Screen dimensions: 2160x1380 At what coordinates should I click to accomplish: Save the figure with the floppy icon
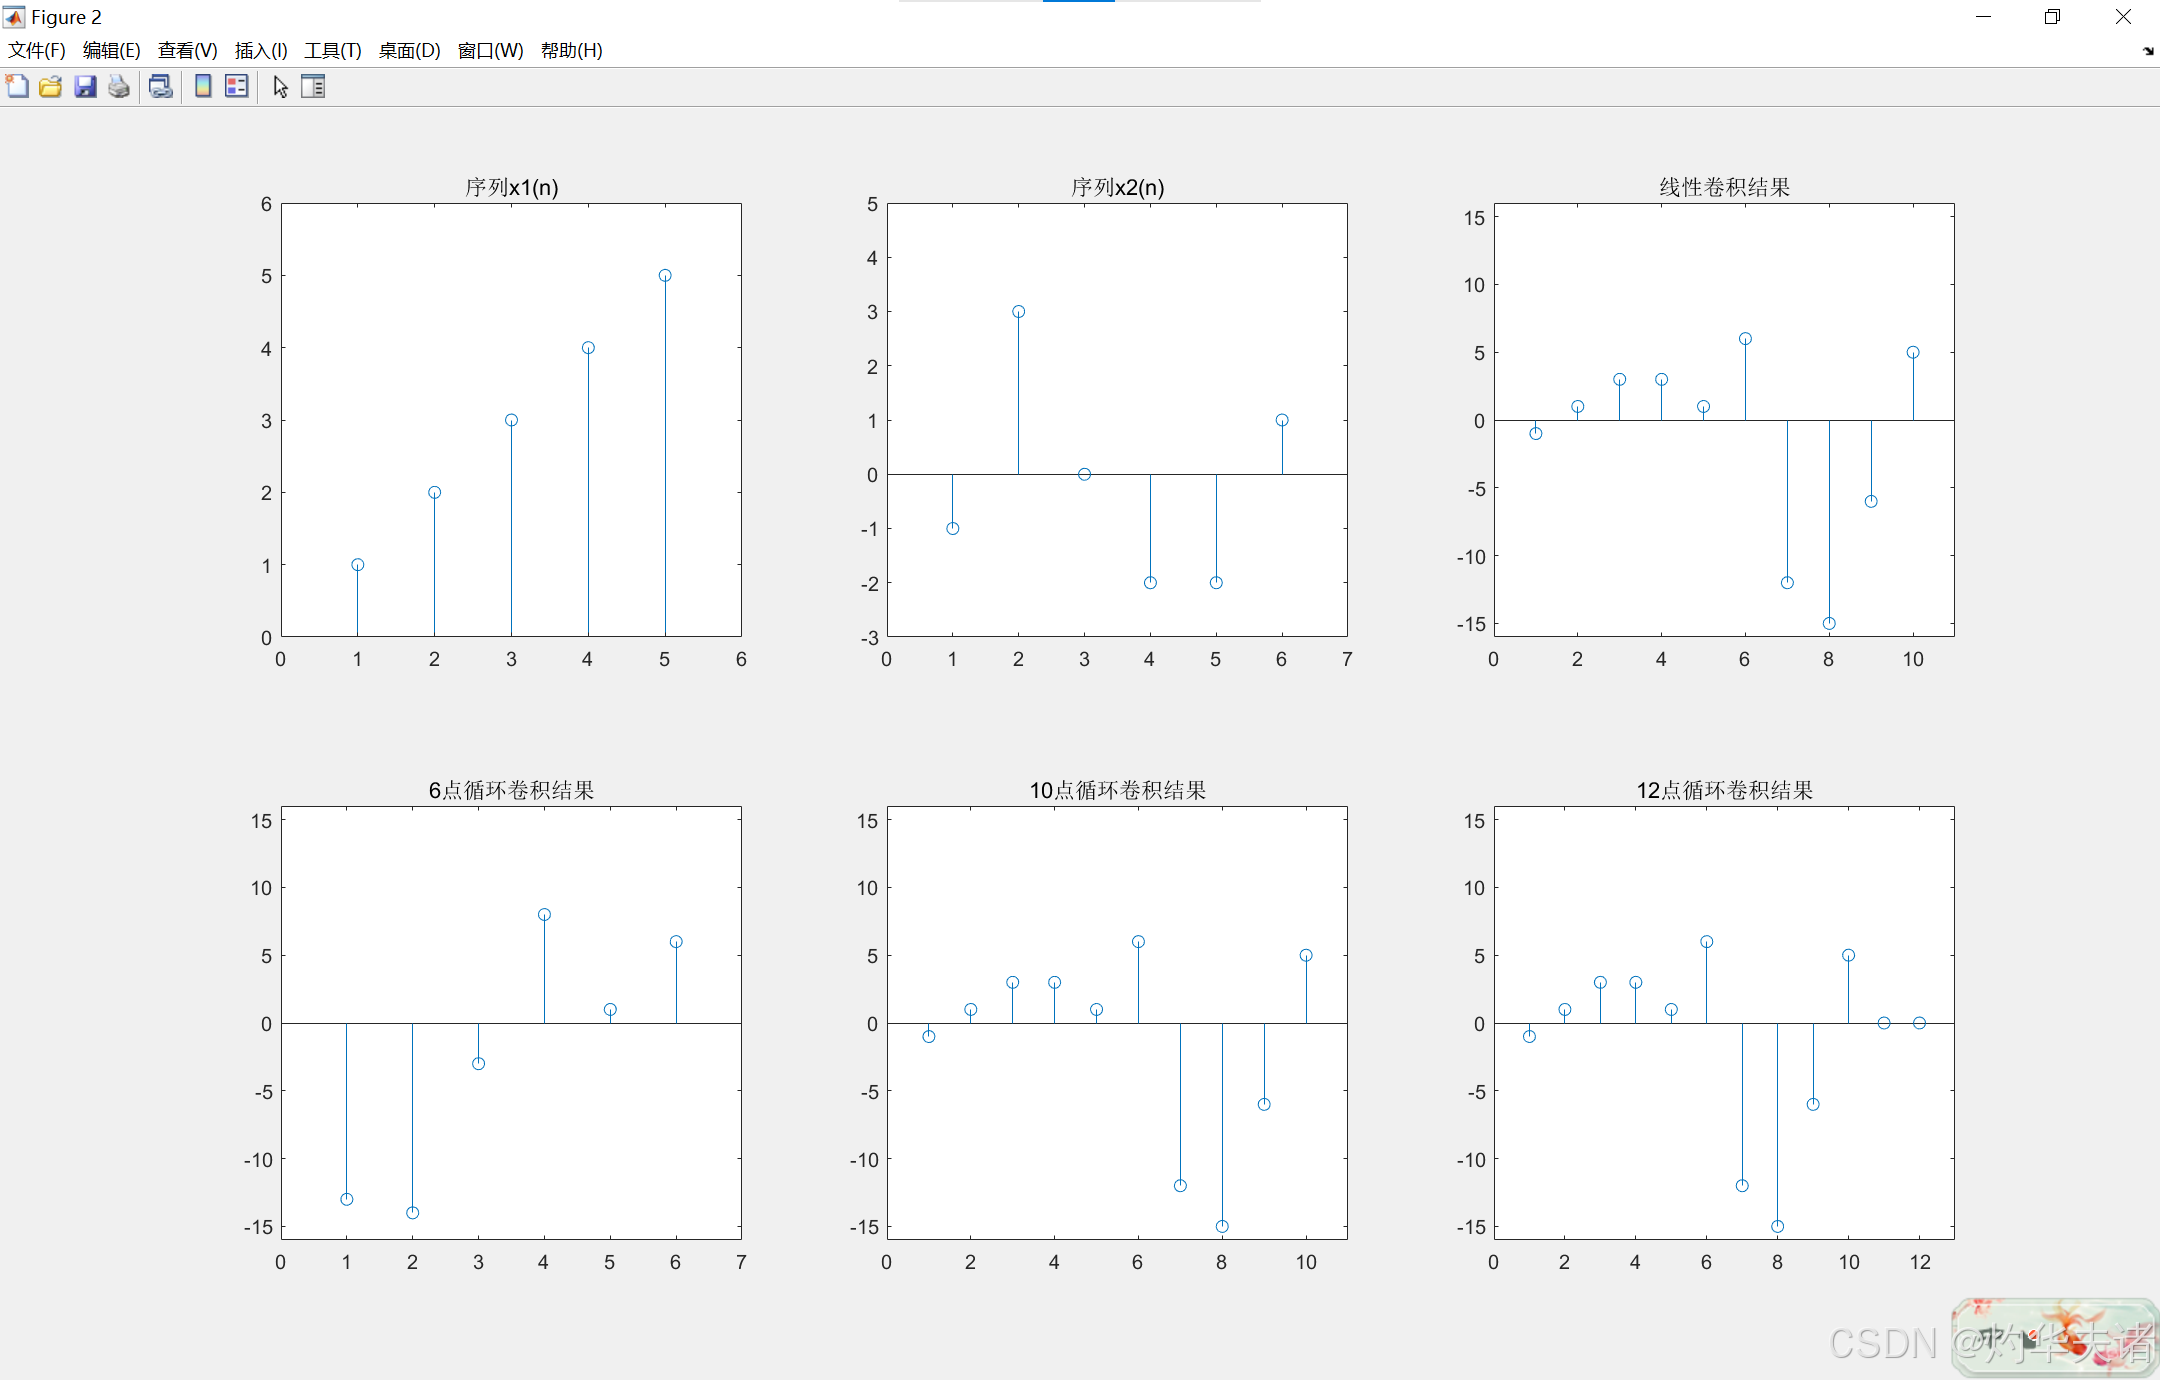click(x=85, y=87)
